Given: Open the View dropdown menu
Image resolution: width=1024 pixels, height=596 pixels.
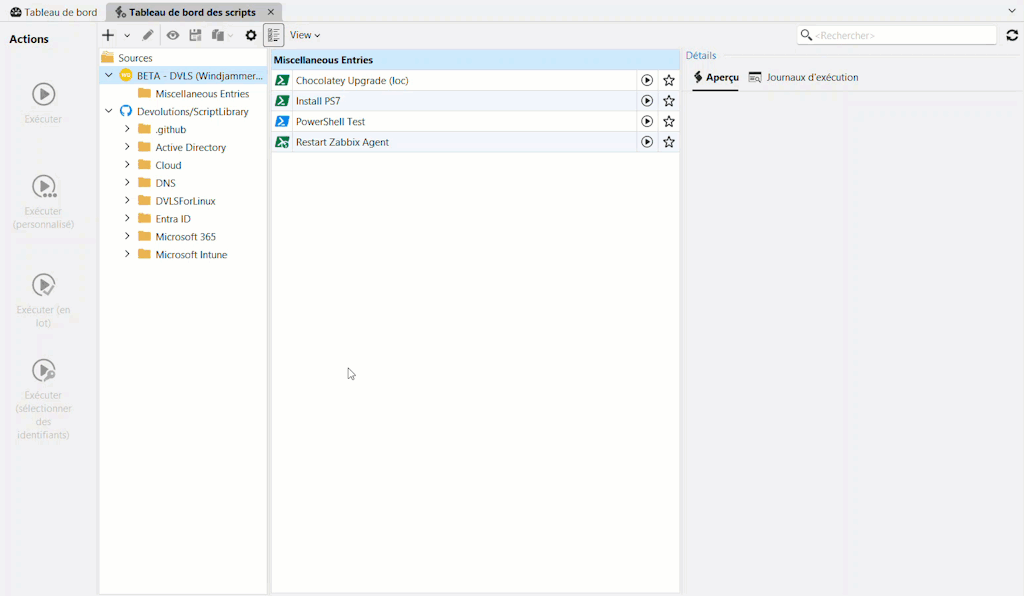Looking at the screenshot, I should (303, 35).
